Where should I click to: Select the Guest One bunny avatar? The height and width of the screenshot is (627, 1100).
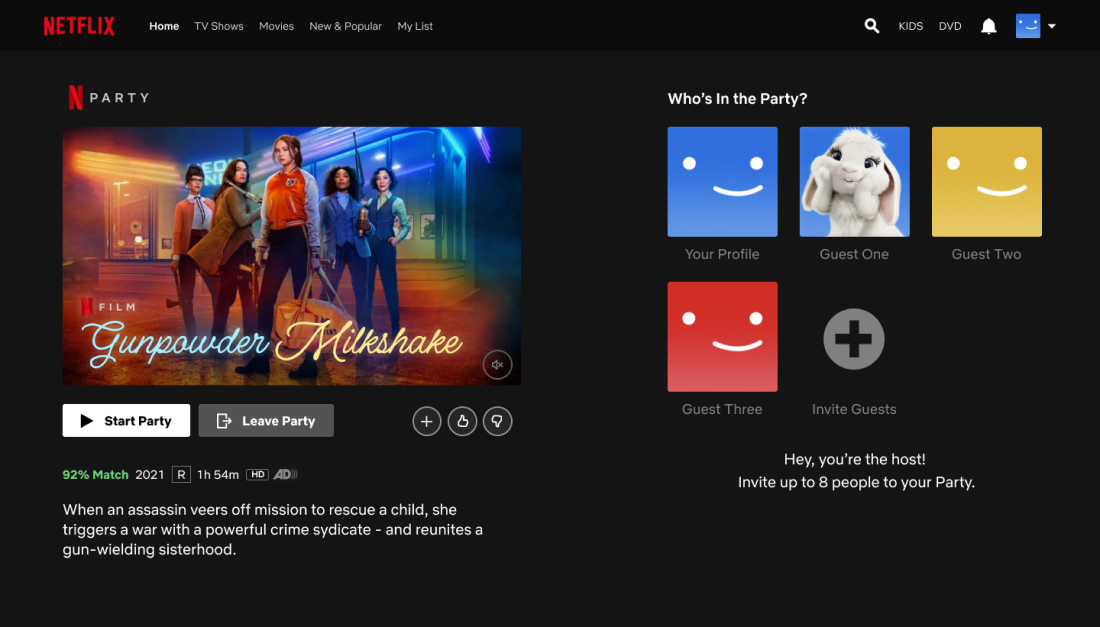click(x=854, y=182)
